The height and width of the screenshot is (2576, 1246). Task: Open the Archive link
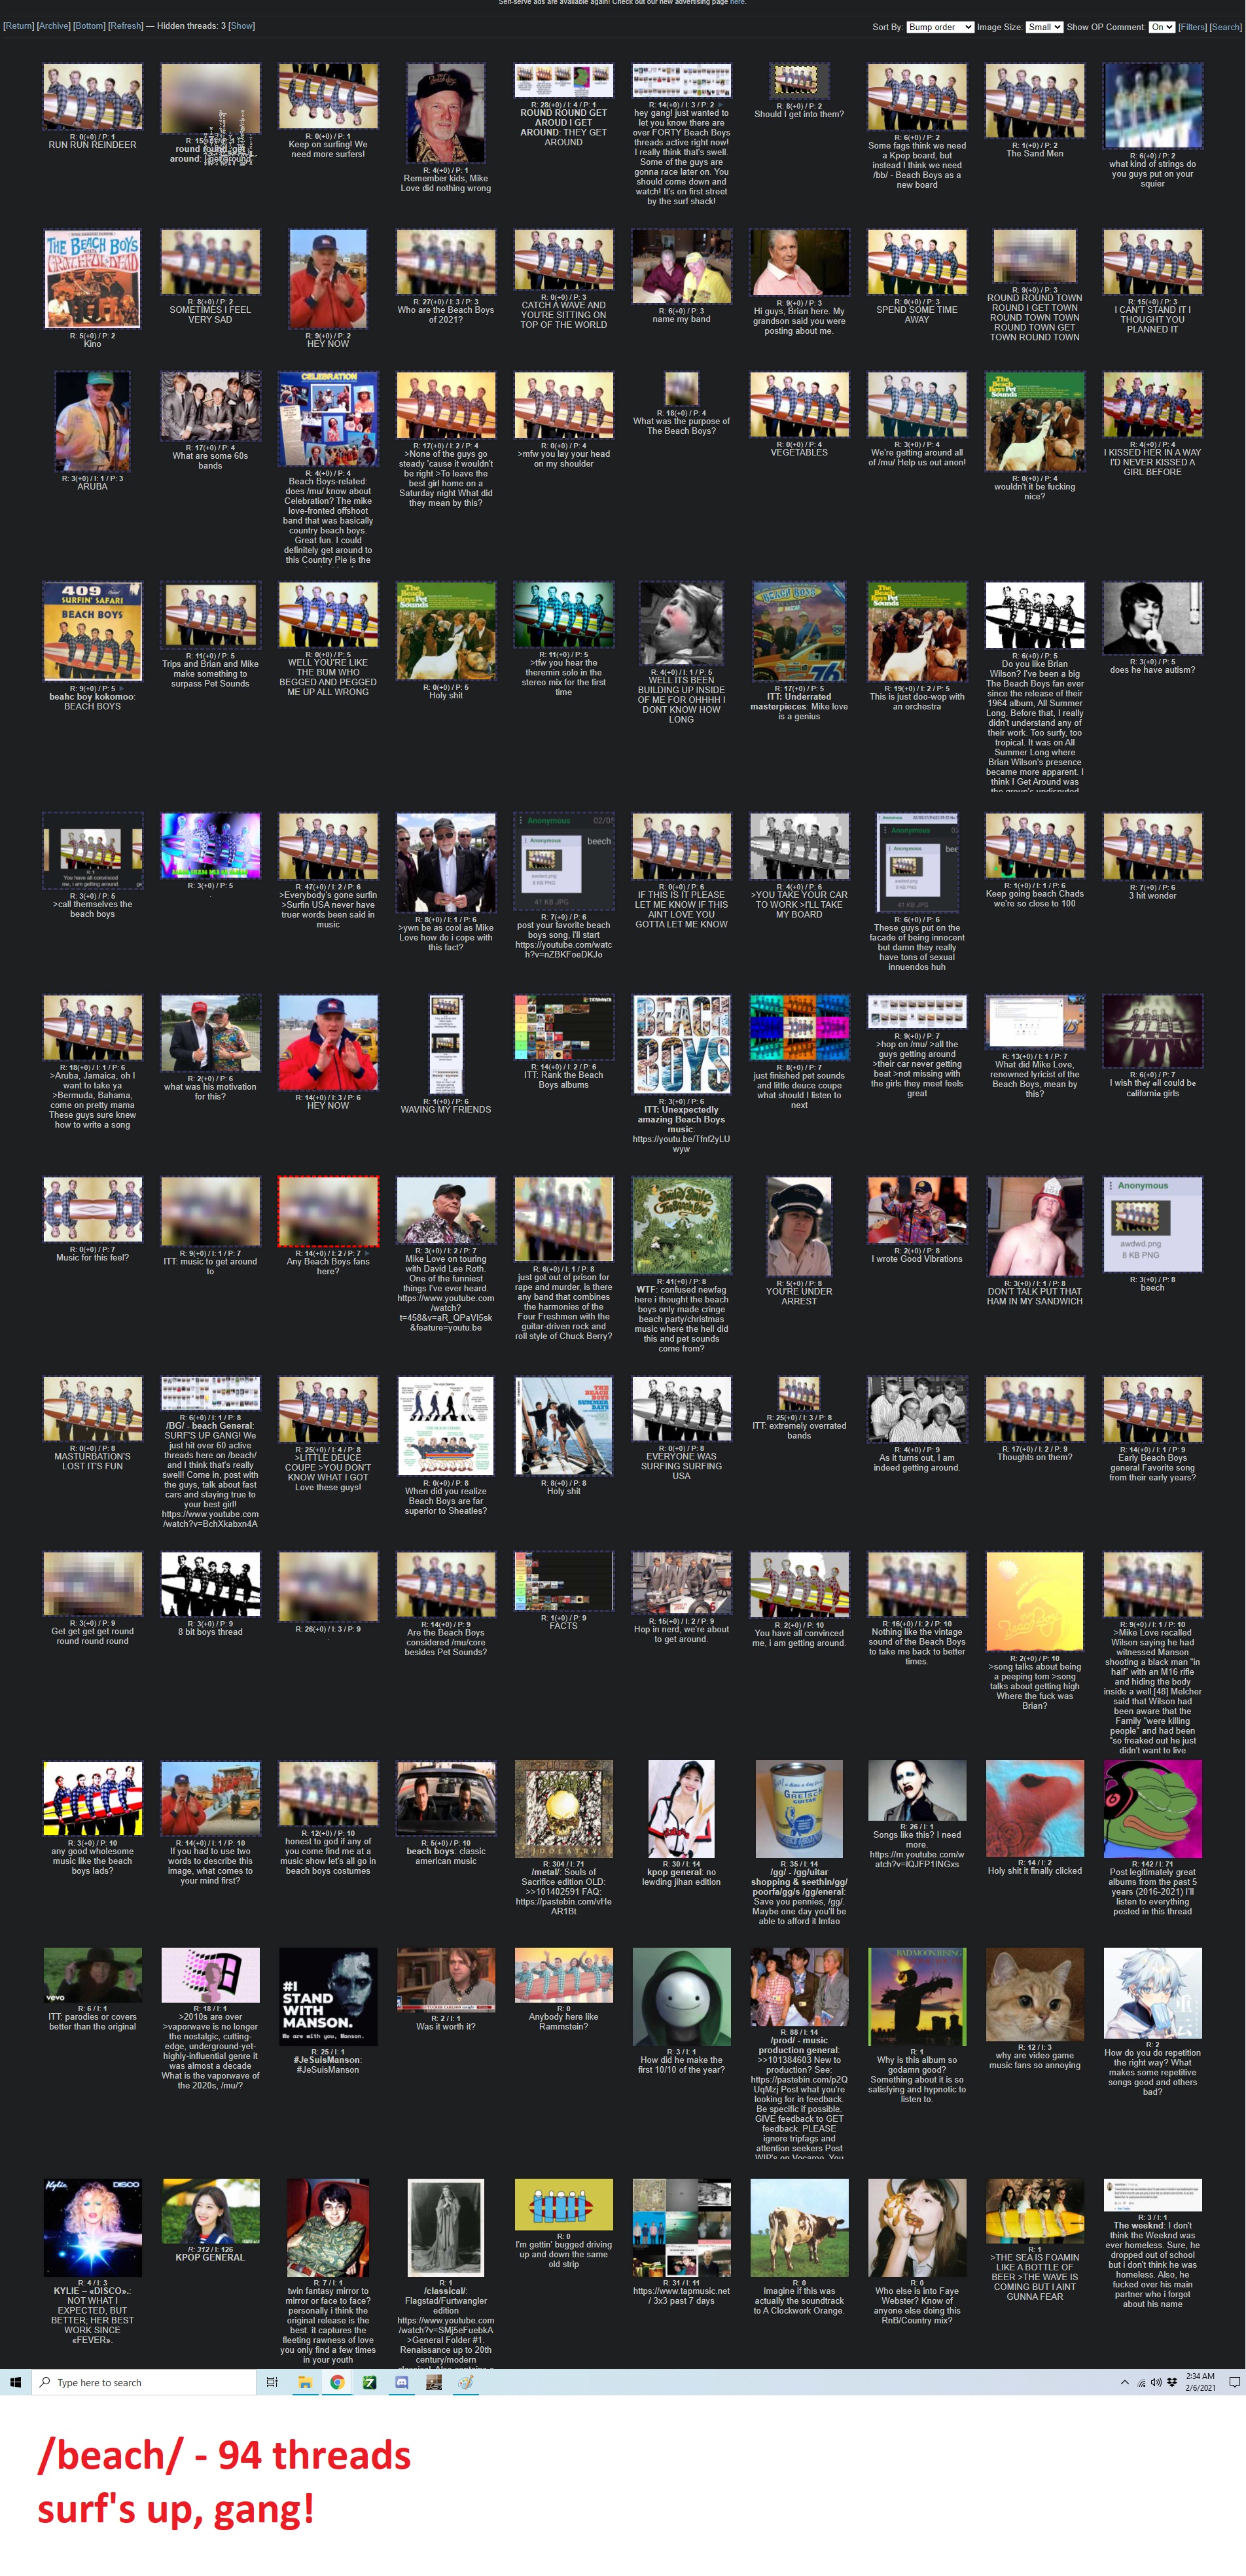click(54, 26)
